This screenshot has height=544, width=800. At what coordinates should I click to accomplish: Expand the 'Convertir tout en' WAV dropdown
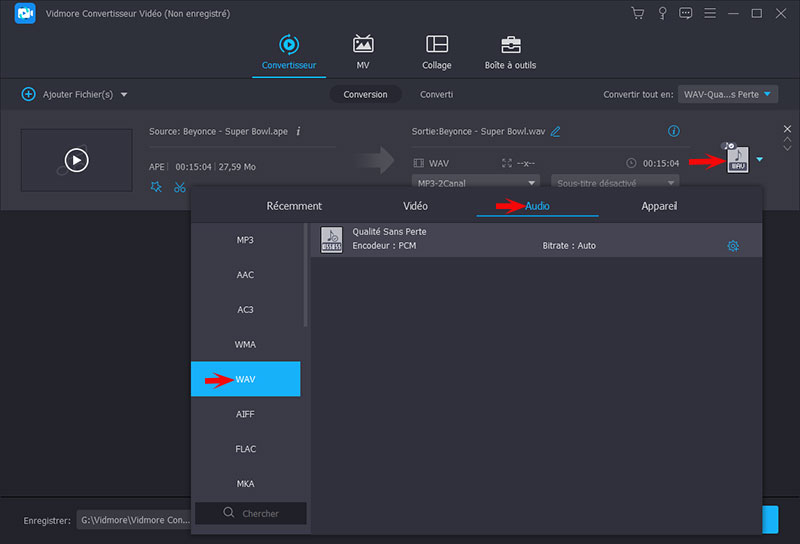728,94
